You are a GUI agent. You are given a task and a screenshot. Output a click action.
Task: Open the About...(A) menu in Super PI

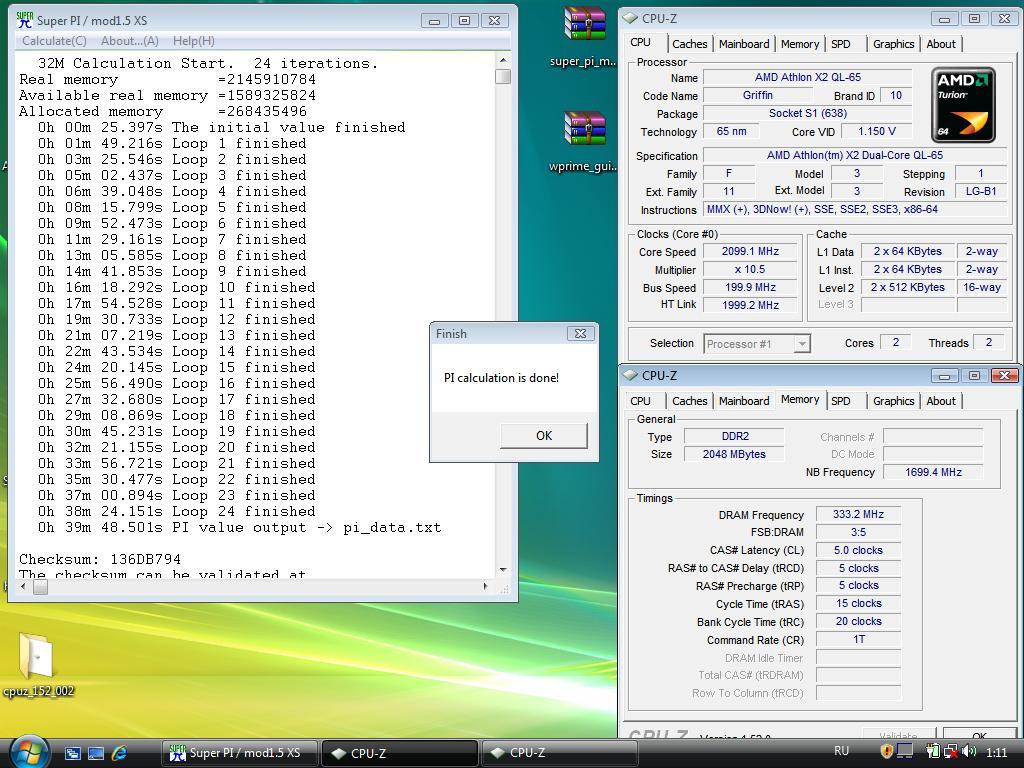129,40
